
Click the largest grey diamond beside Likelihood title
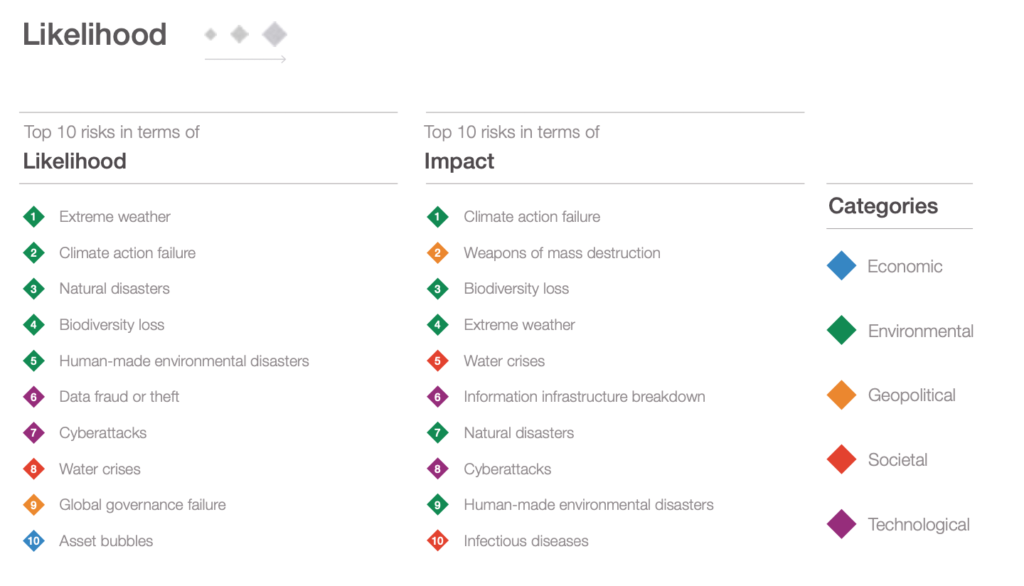274,34
